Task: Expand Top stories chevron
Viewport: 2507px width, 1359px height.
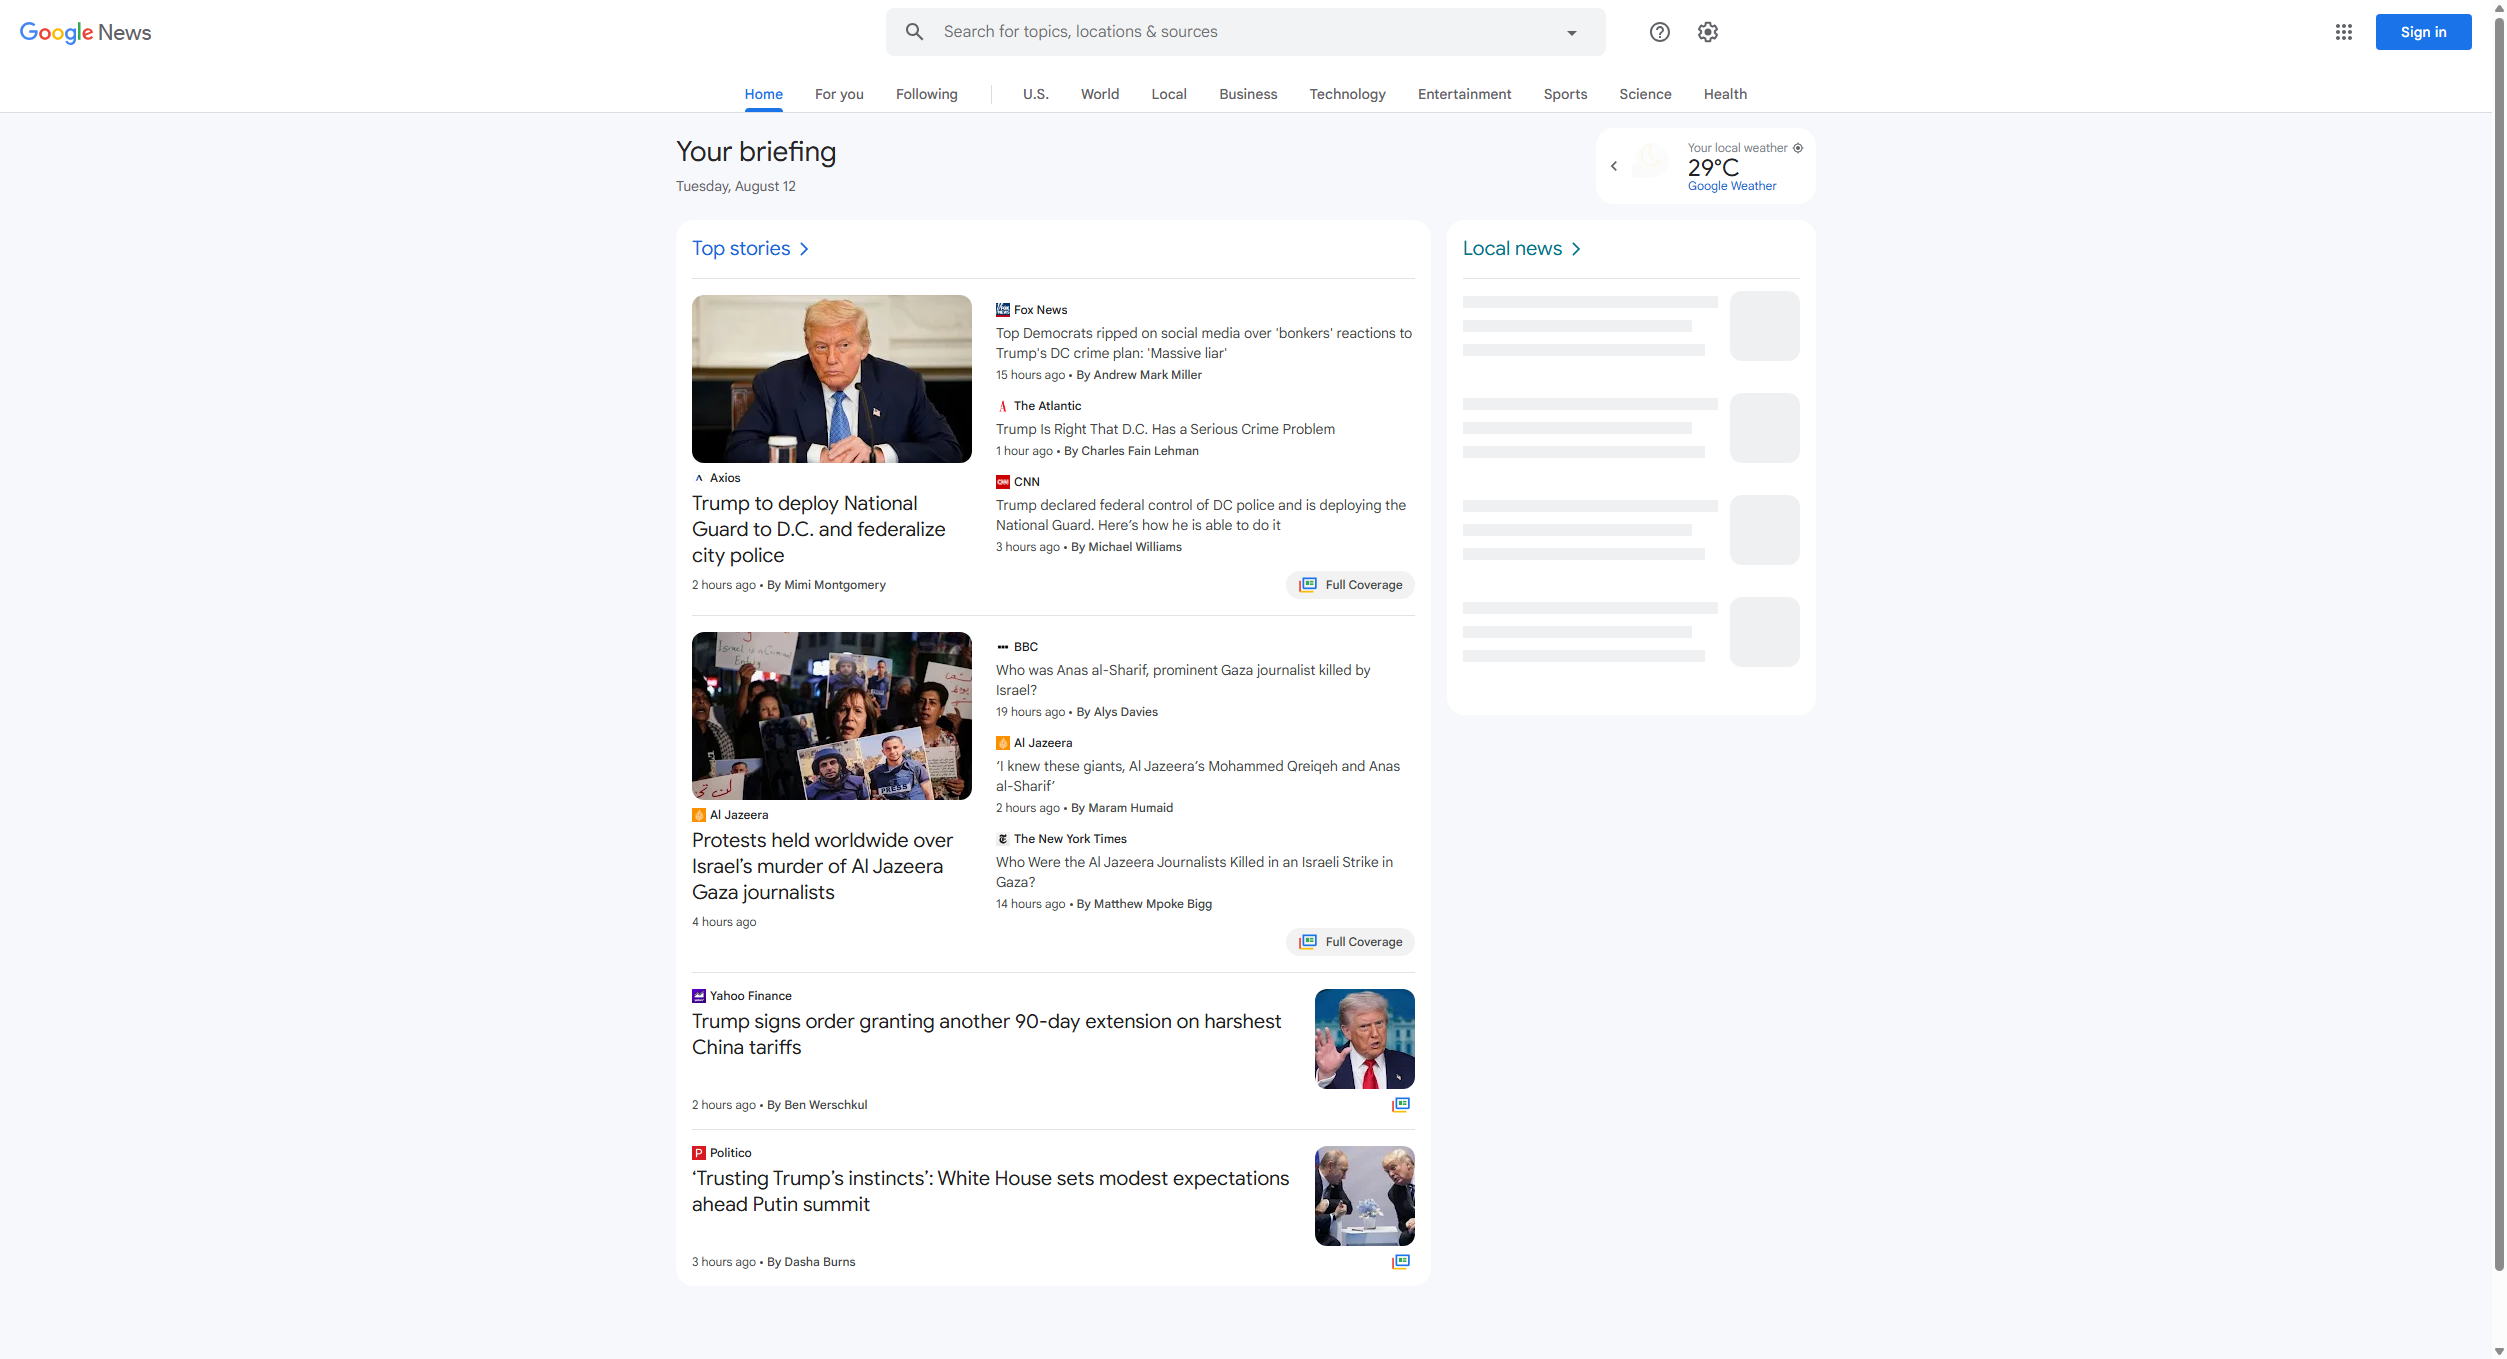Action: click(x=803, y=249)
